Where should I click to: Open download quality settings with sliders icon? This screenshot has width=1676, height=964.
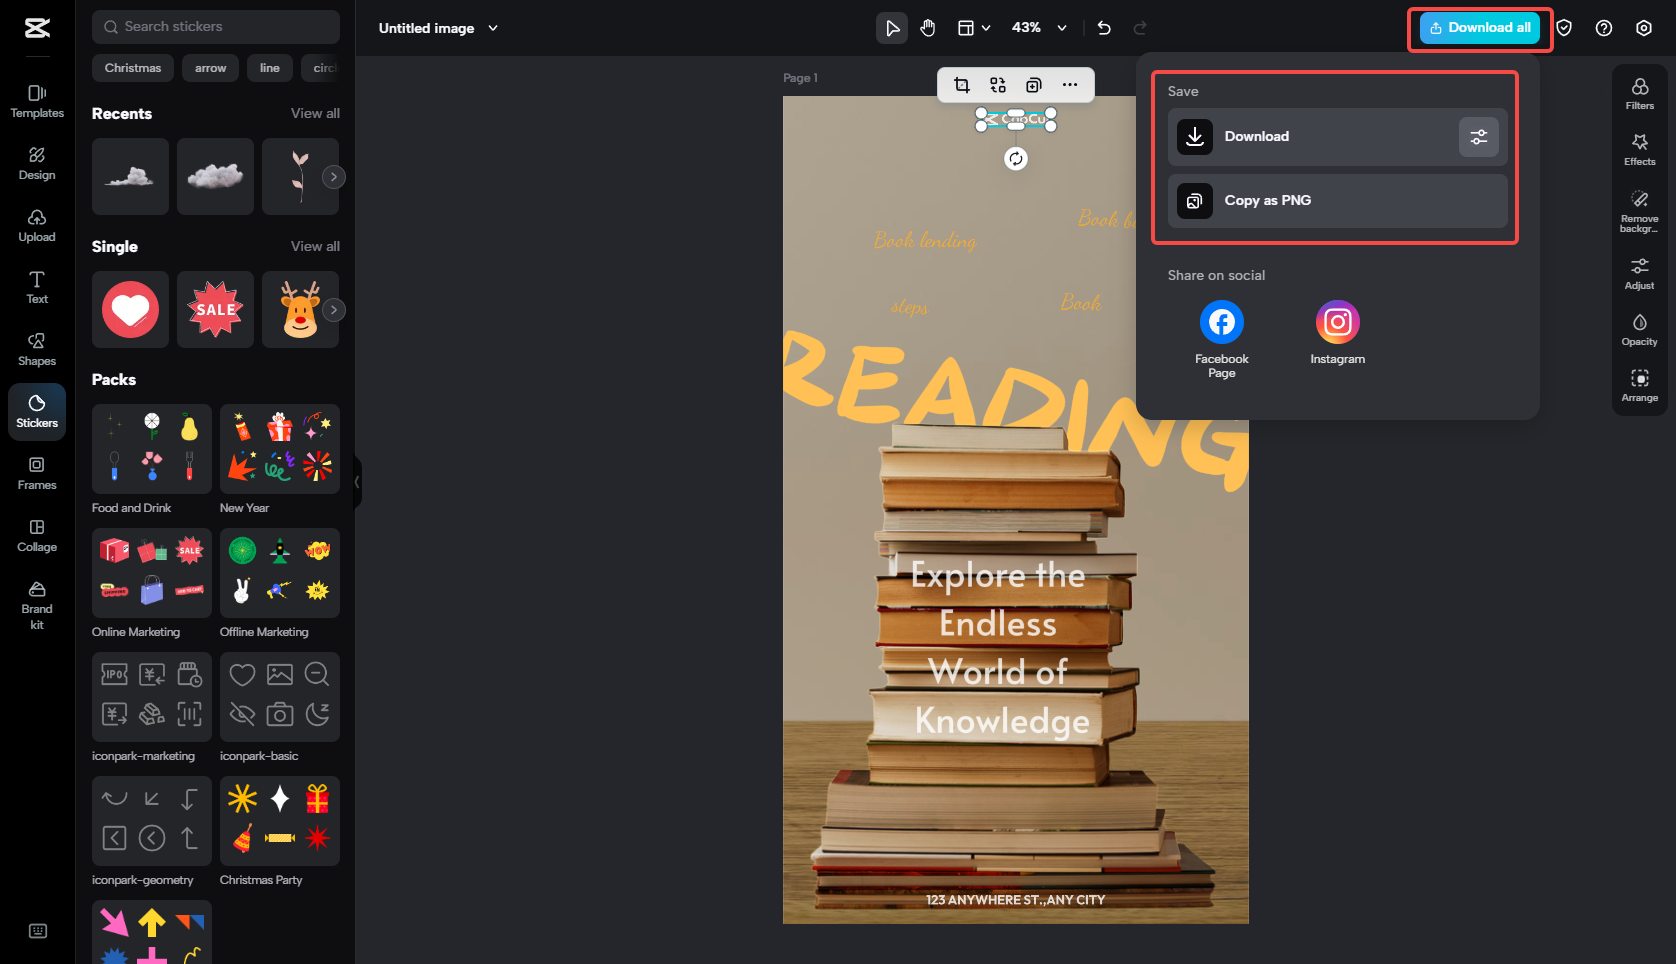[1479, 136]
